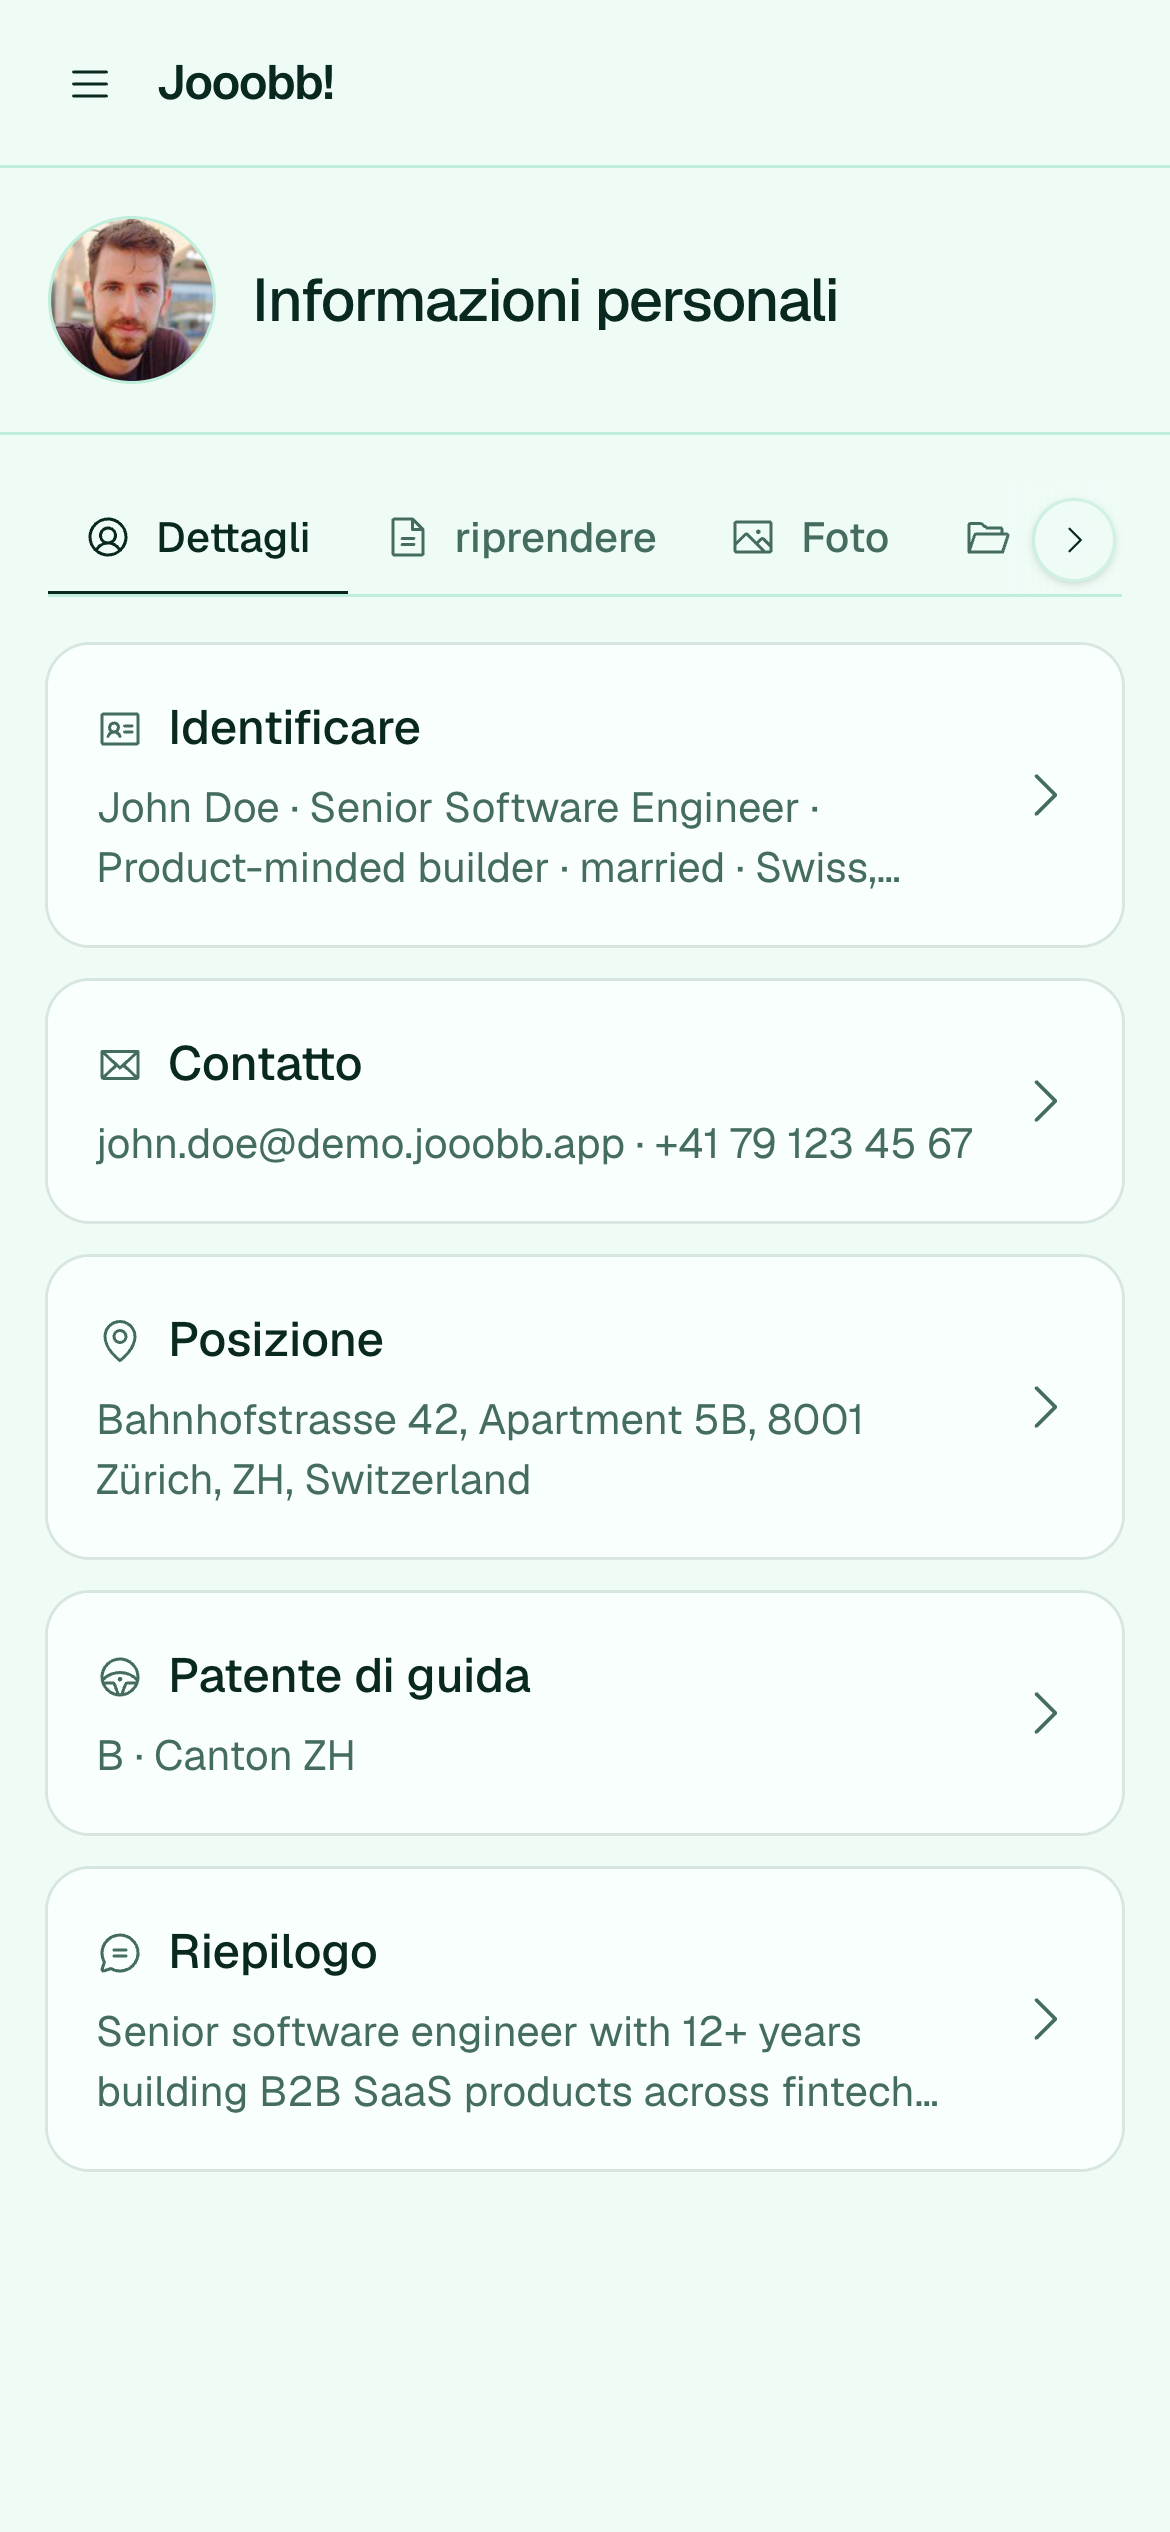
Task: Click the Informazioni personali page heading
Action: coord(545,300)
